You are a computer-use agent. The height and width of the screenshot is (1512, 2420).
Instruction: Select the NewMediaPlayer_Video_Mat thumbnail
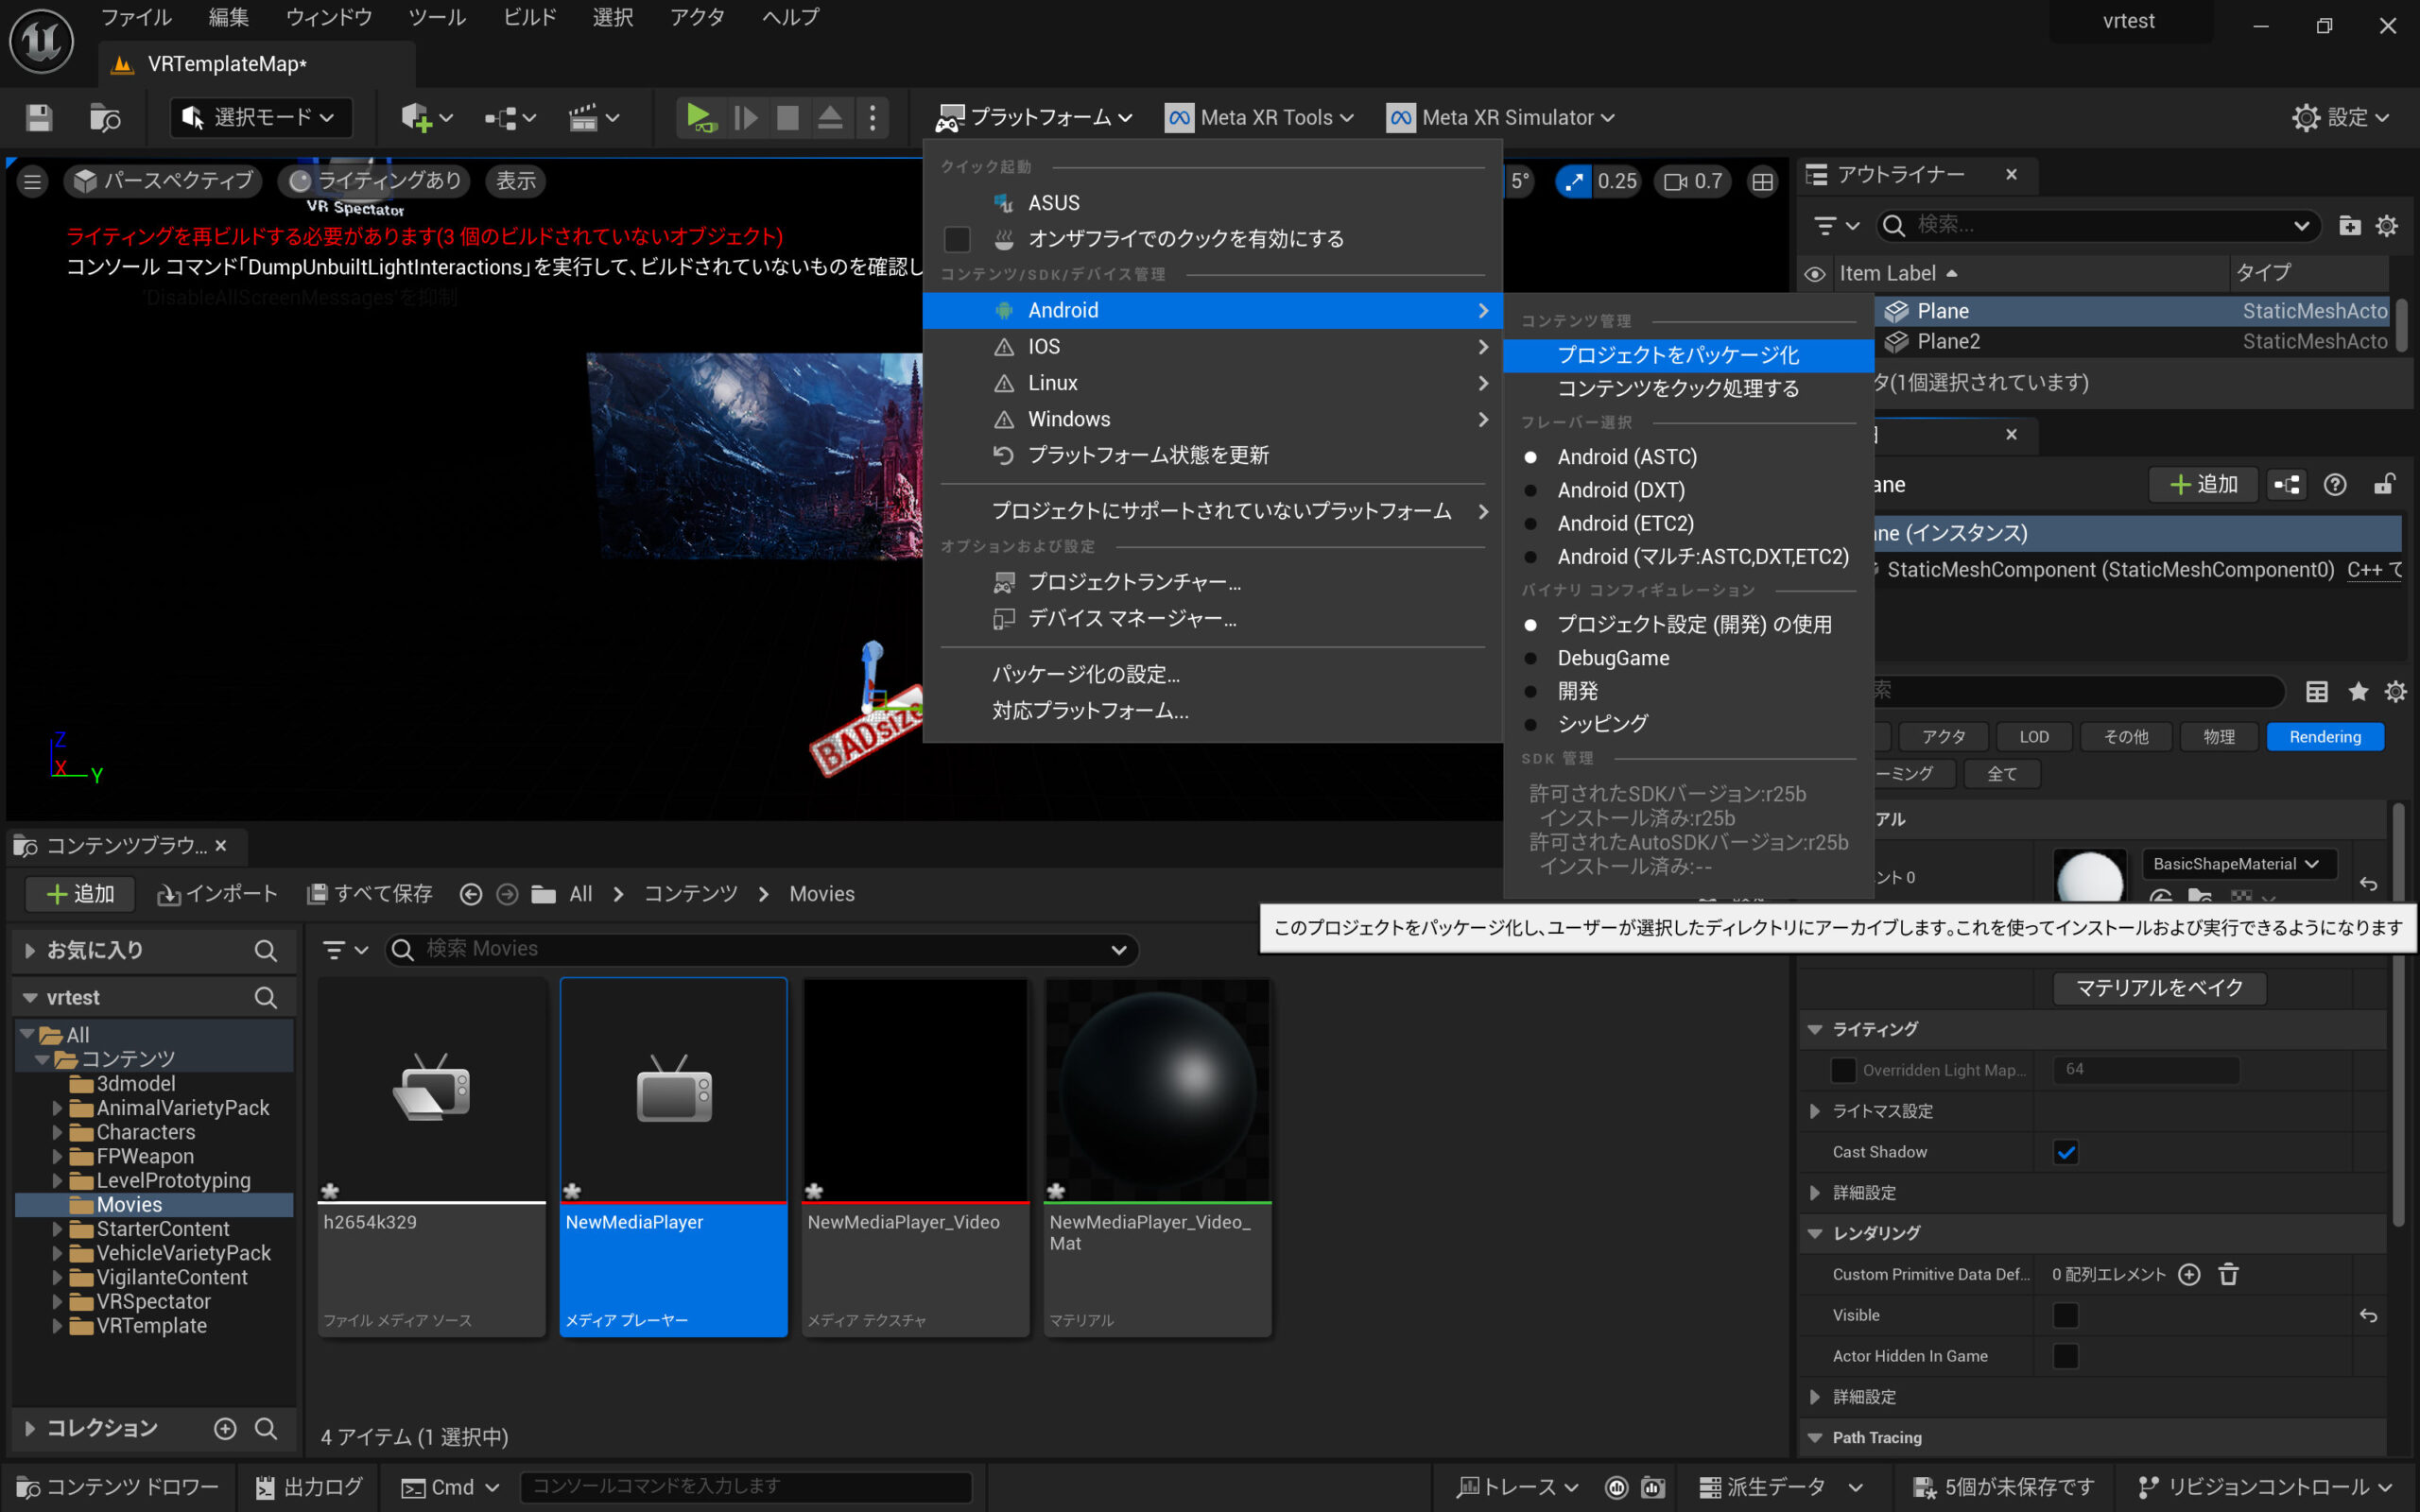1157,1090
